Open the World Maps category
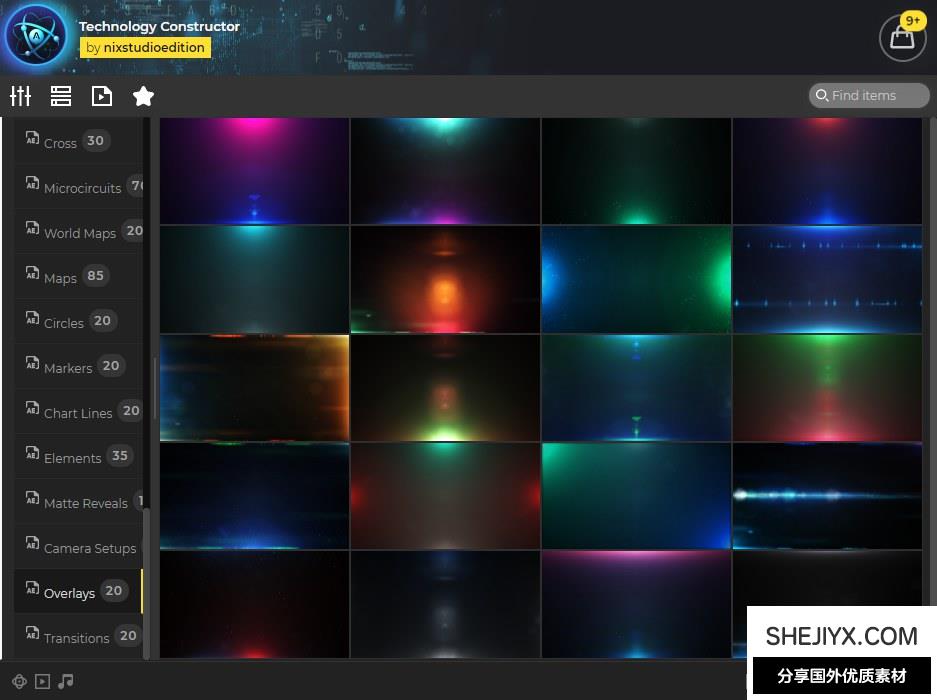Screen dimensions: 937x700 click(79, 233)
